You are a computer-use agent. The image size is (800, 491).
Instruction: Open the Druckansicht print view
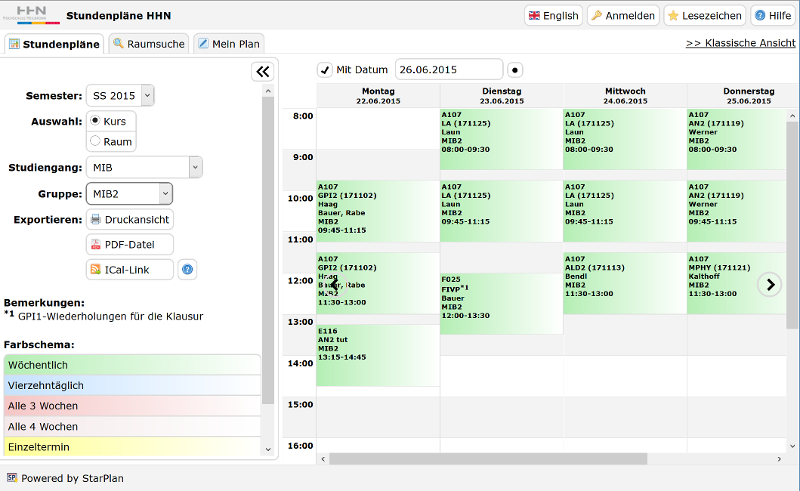pos(130,219)
